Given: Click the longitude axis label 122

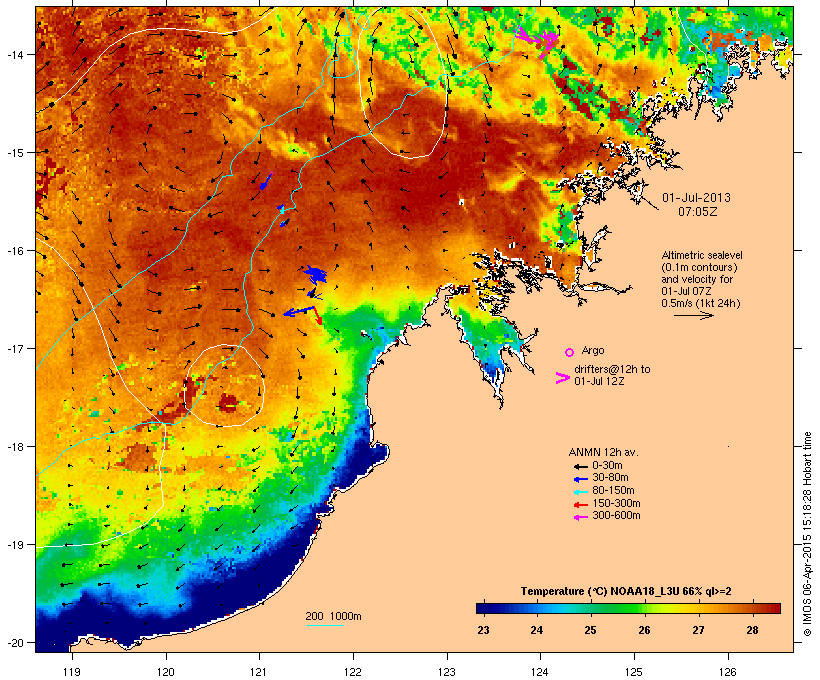Looking at the screenshot, I should pos(353,672).
